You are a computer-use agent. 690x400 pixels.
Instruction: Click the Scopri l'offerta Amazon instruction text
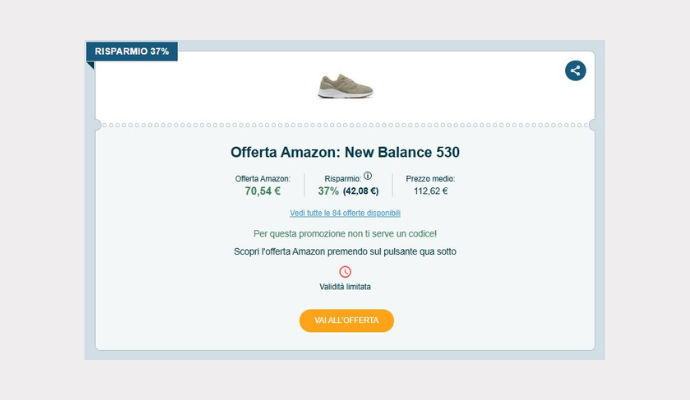345,252
